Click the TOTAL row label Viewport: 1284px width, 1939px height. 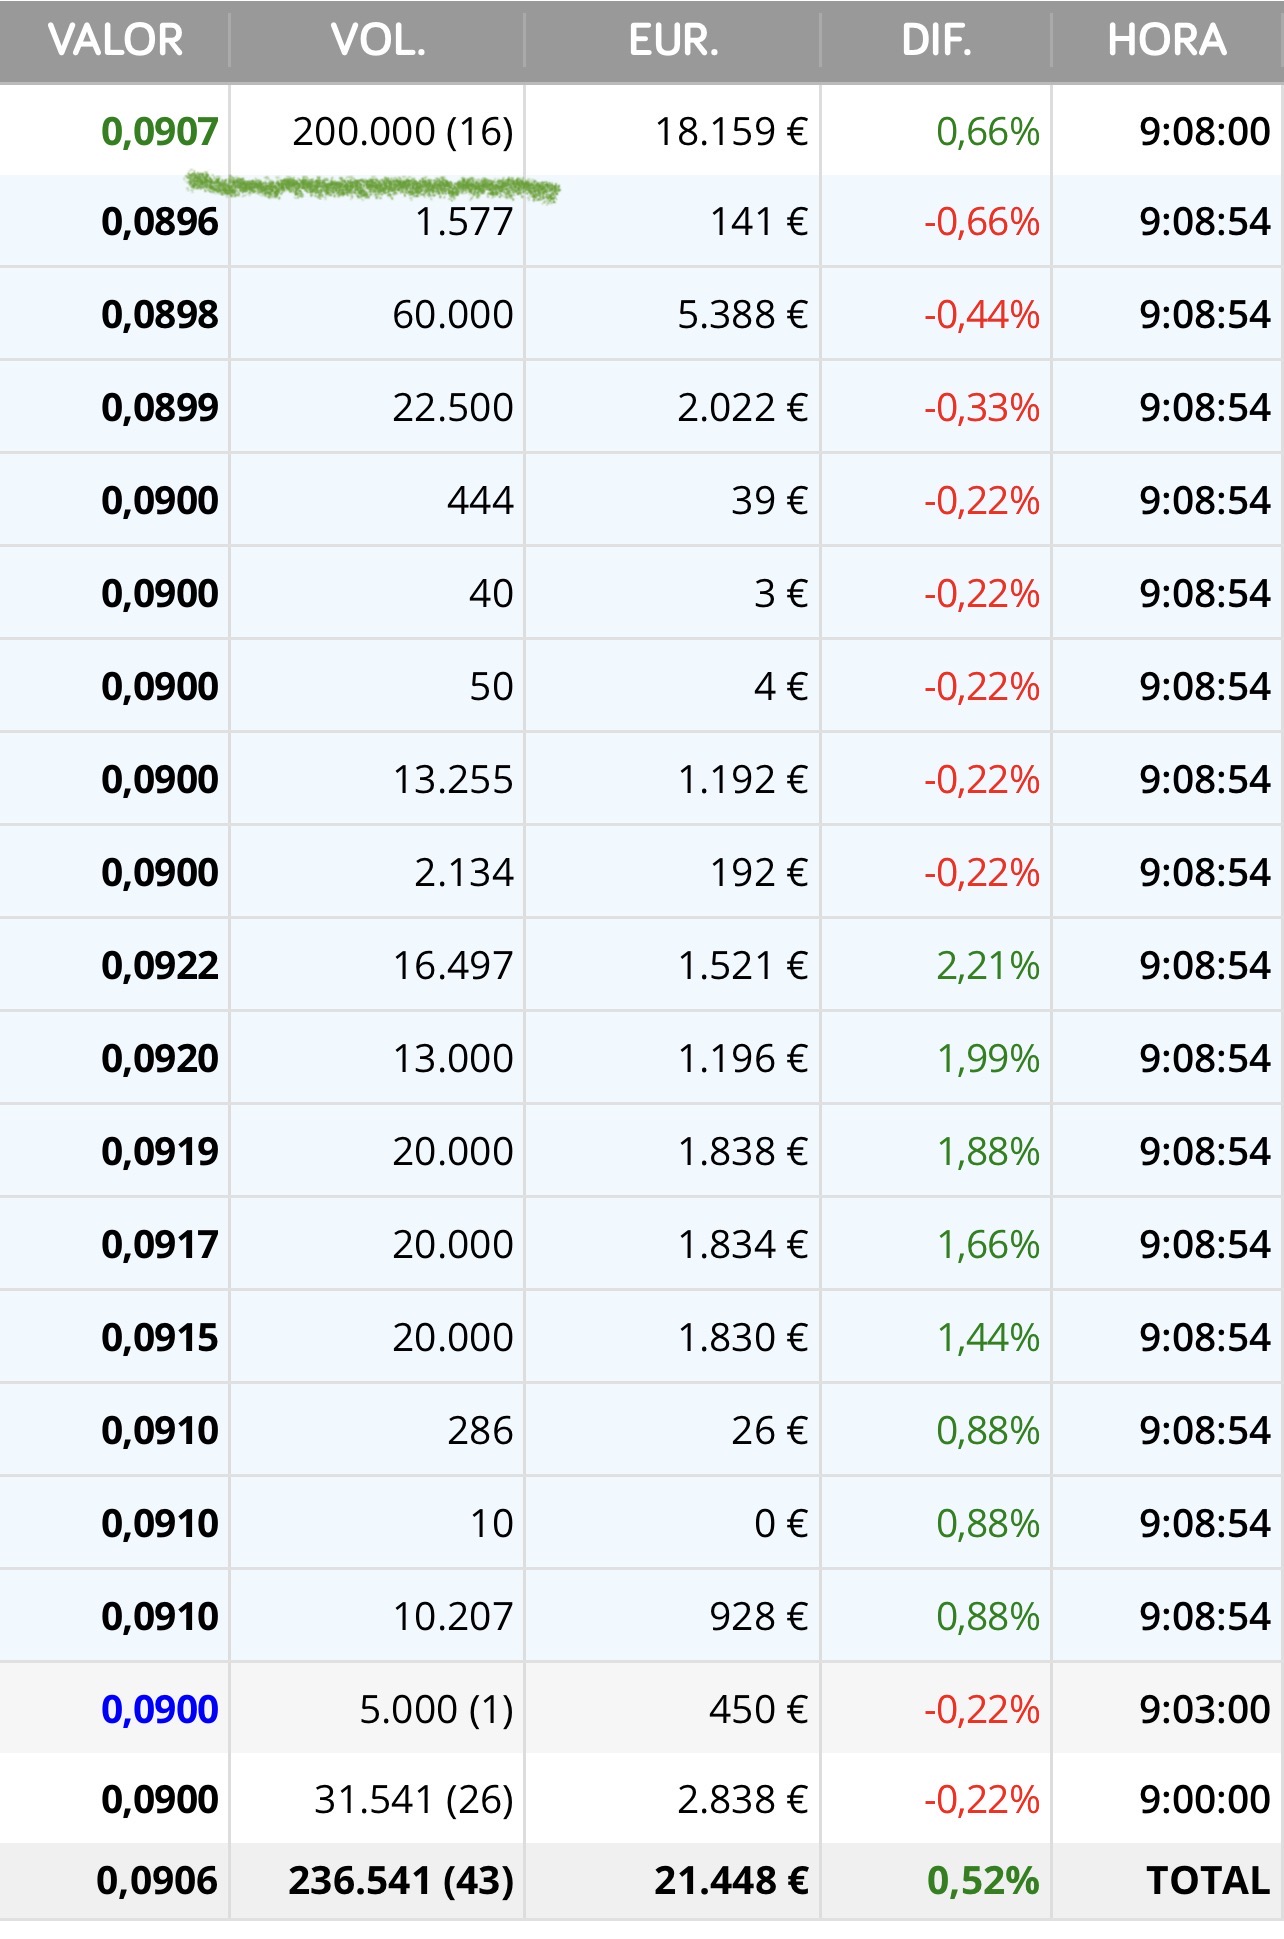[1207, 1881]
